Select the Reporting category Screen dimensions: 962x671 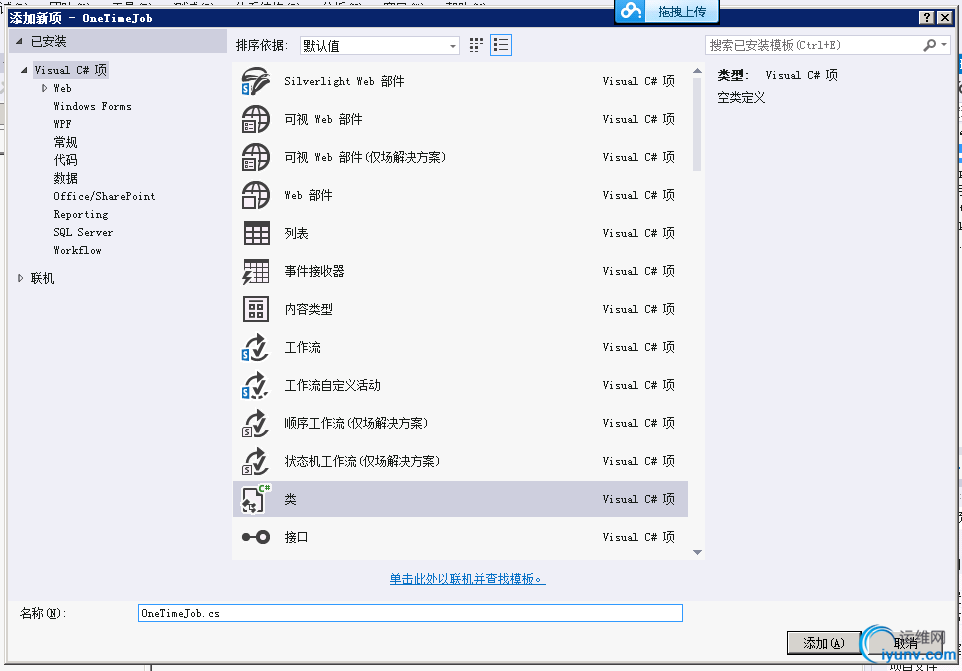pos(80,214)
